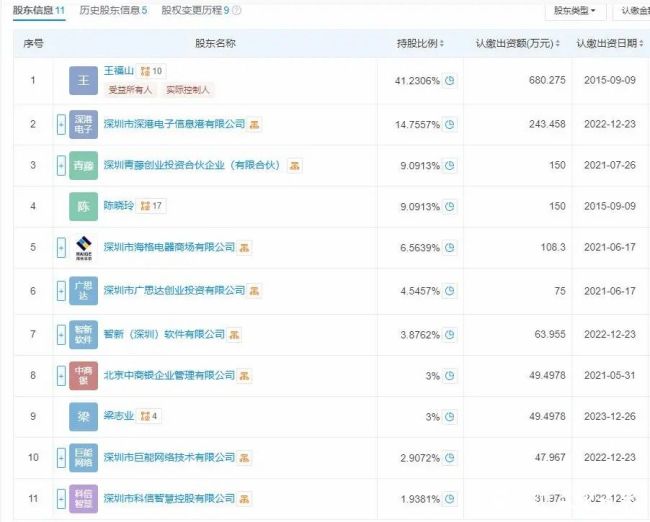Expand row of 深圳市海格电器商场有限公司

(61, 248)
